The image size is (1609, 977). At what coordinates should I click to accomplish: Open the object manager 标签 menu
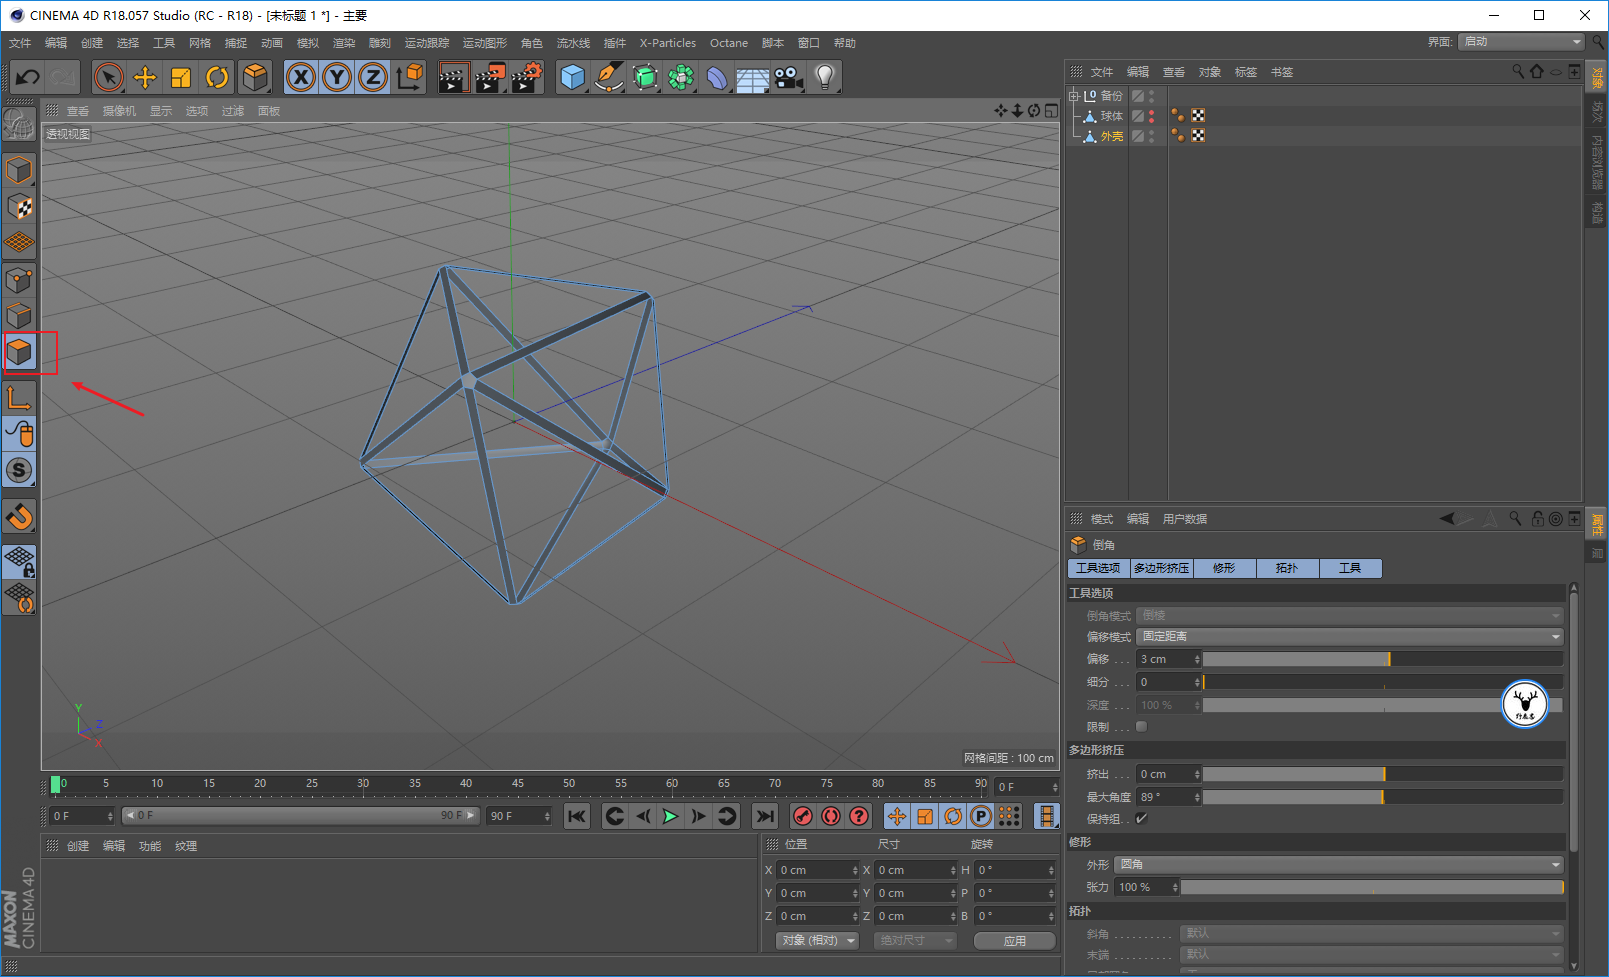(x=1246, y=72)
